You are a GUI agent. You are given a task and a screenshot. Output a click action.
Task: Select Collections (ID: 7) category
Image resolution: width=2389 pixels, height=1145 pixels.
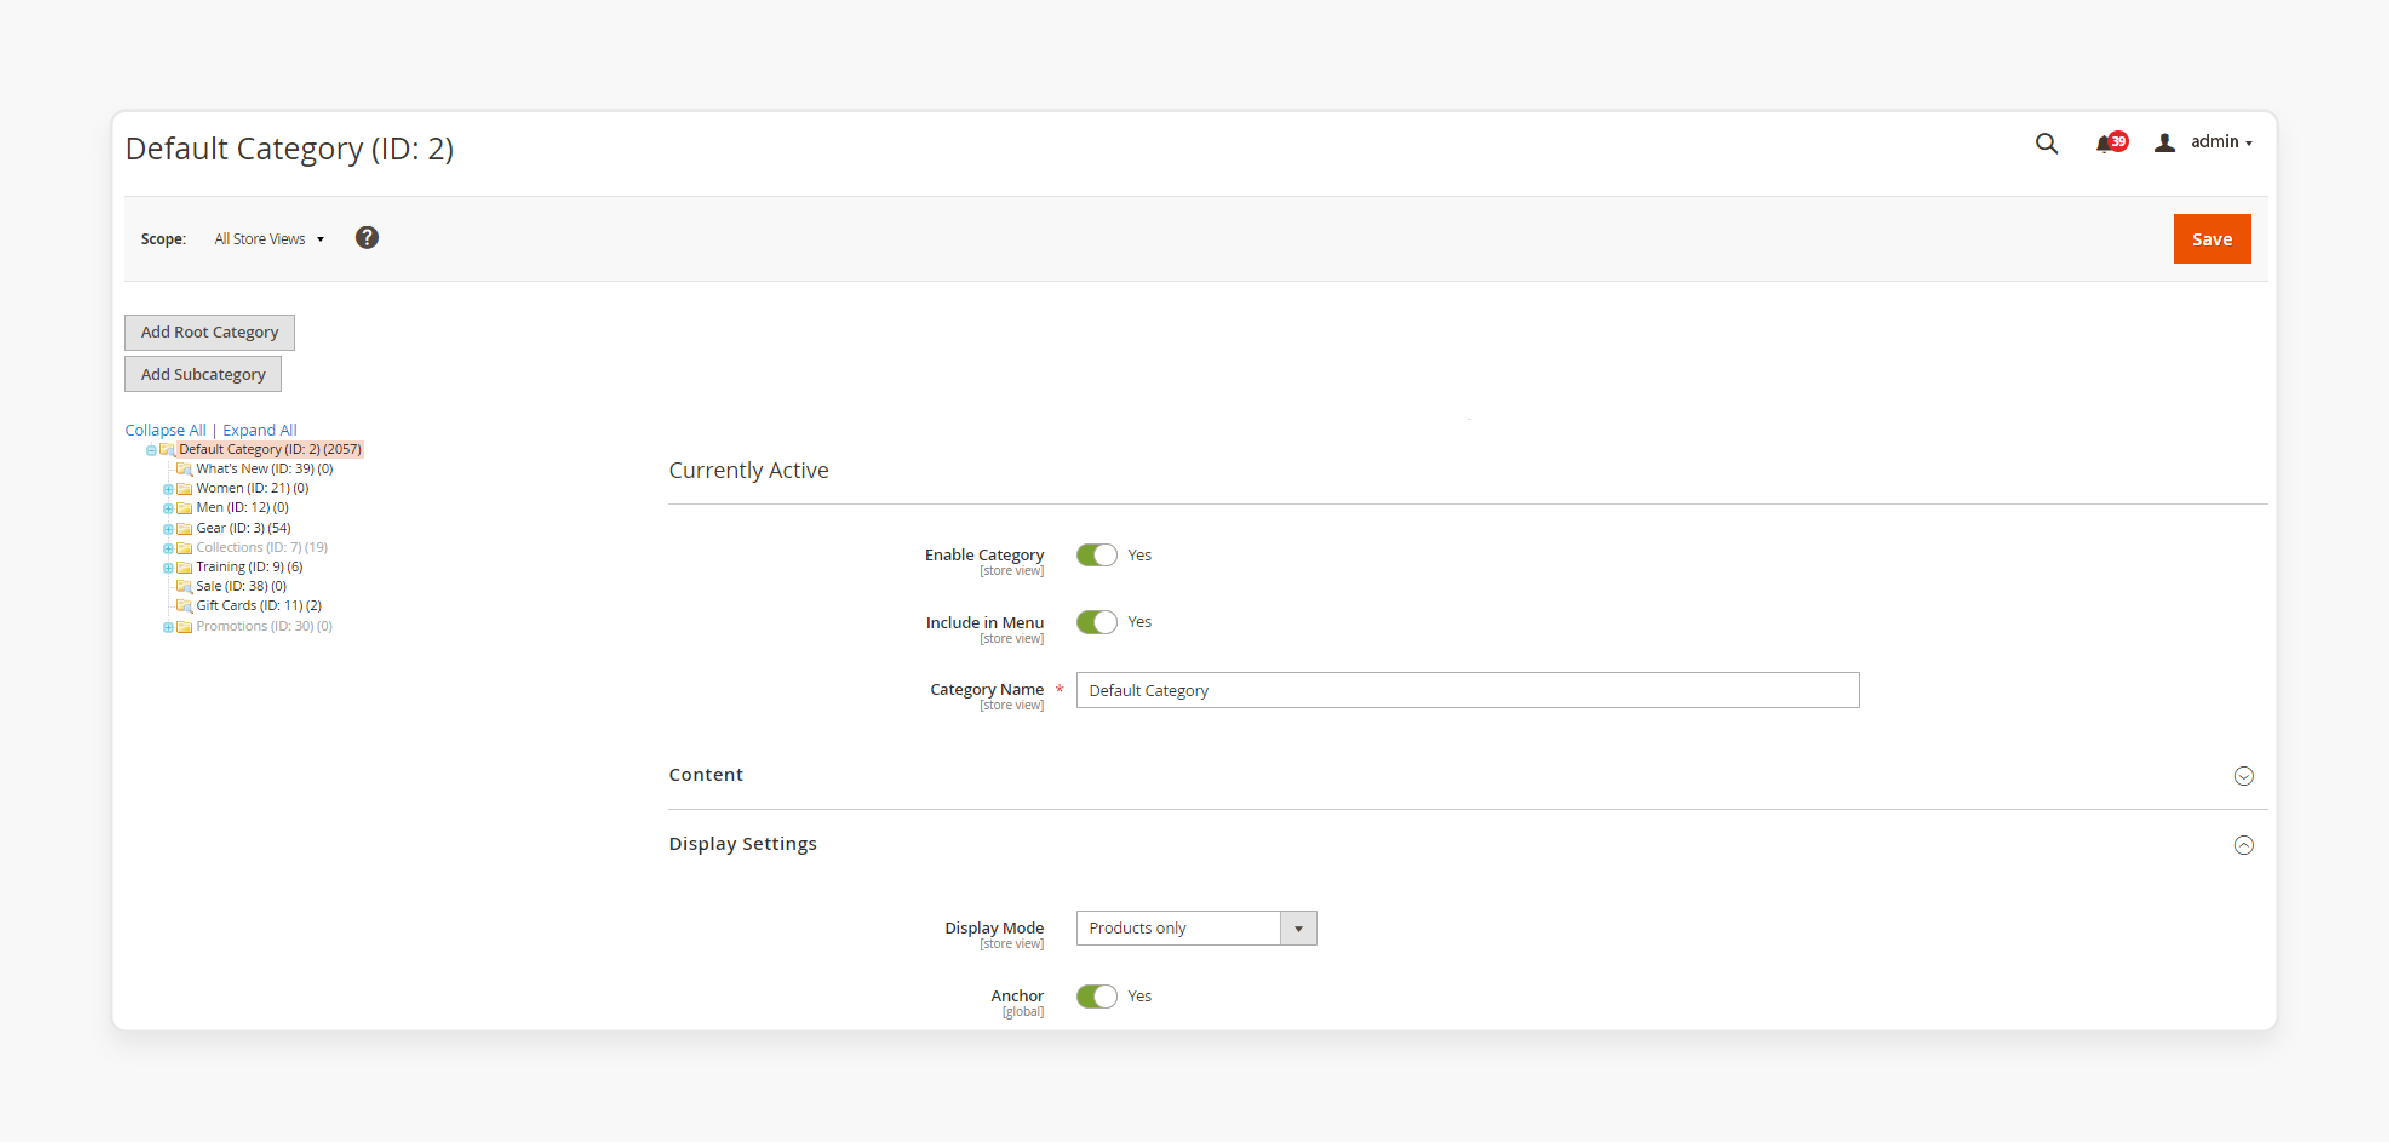click(x=262, y=548)
